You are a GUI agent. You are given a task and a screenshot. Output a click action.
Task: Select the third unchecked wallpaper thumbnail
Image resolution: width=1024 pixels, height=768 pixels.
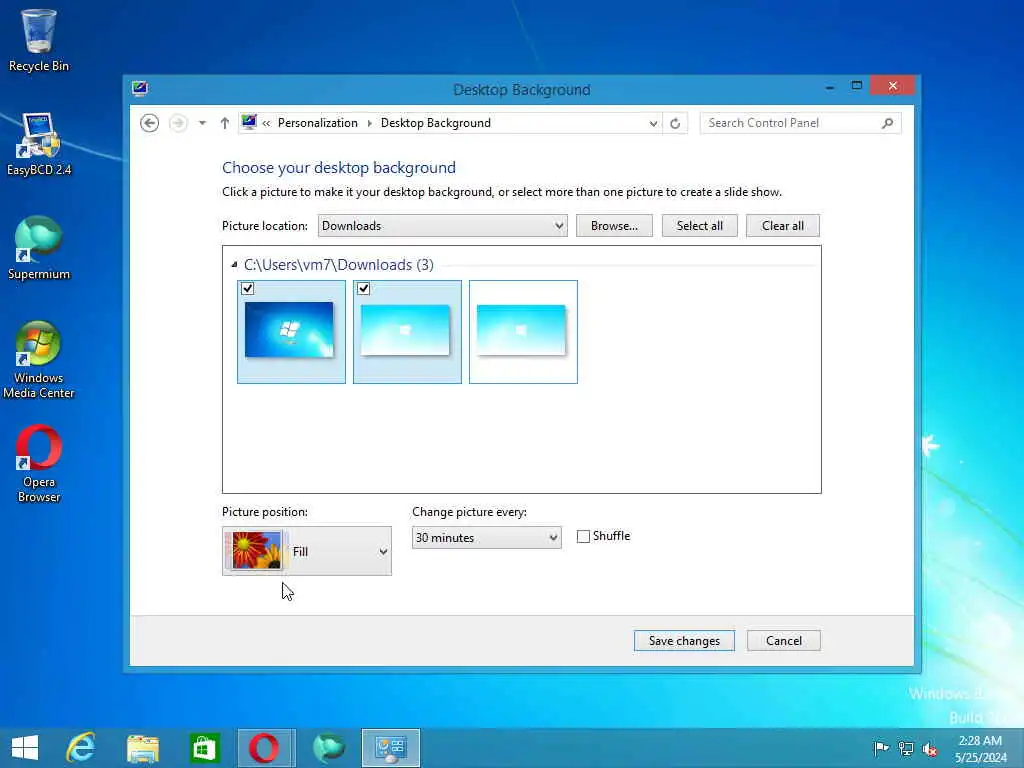click(523, 332)
